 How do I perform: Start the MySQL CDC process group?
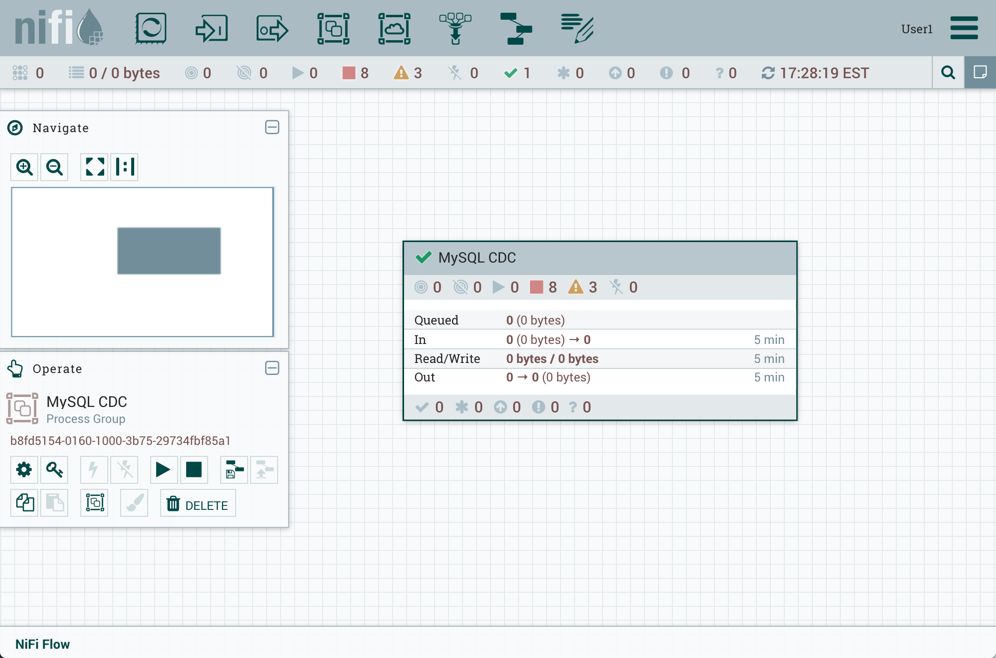[162, 469]
